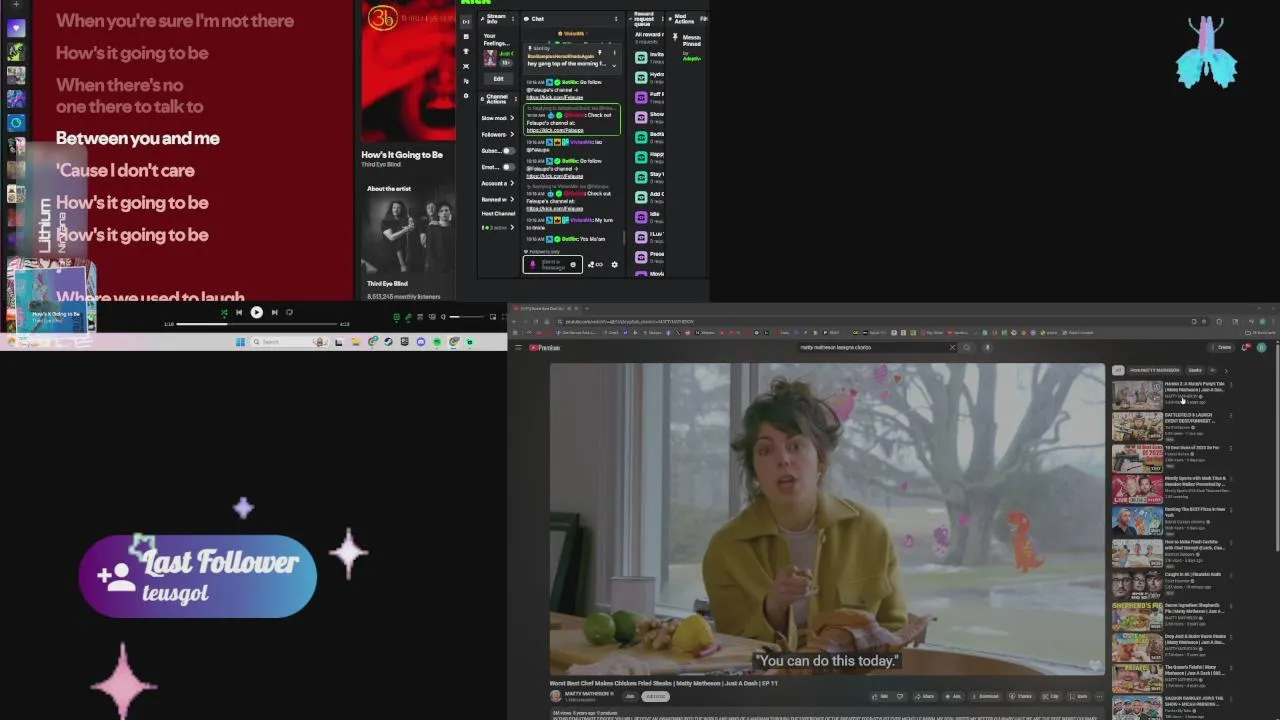
Task: Select the From Matty Matheson chip
Action: [1154, 370]
